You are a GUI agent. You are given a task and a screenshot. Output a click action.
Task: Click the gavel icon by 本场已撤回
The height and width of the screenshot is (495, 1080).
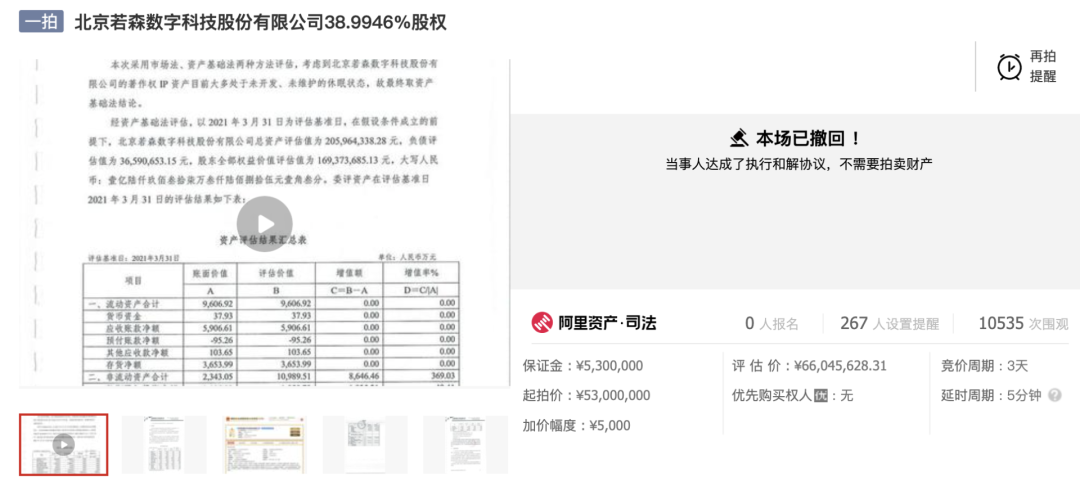tap(740, 138)
